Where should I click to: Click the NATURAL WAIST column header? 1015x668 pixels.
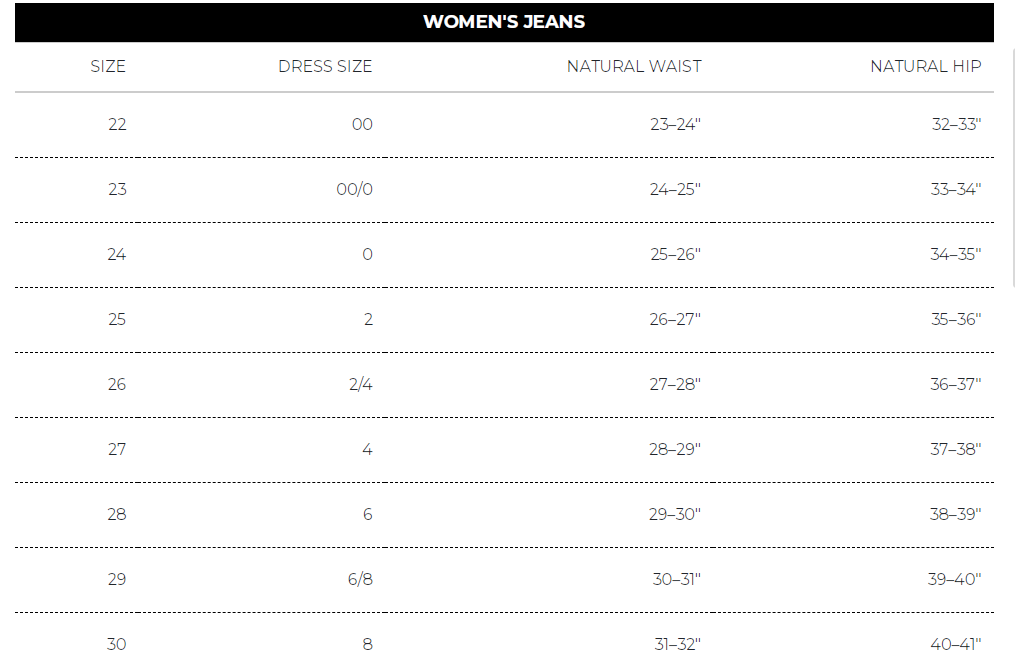634,67
